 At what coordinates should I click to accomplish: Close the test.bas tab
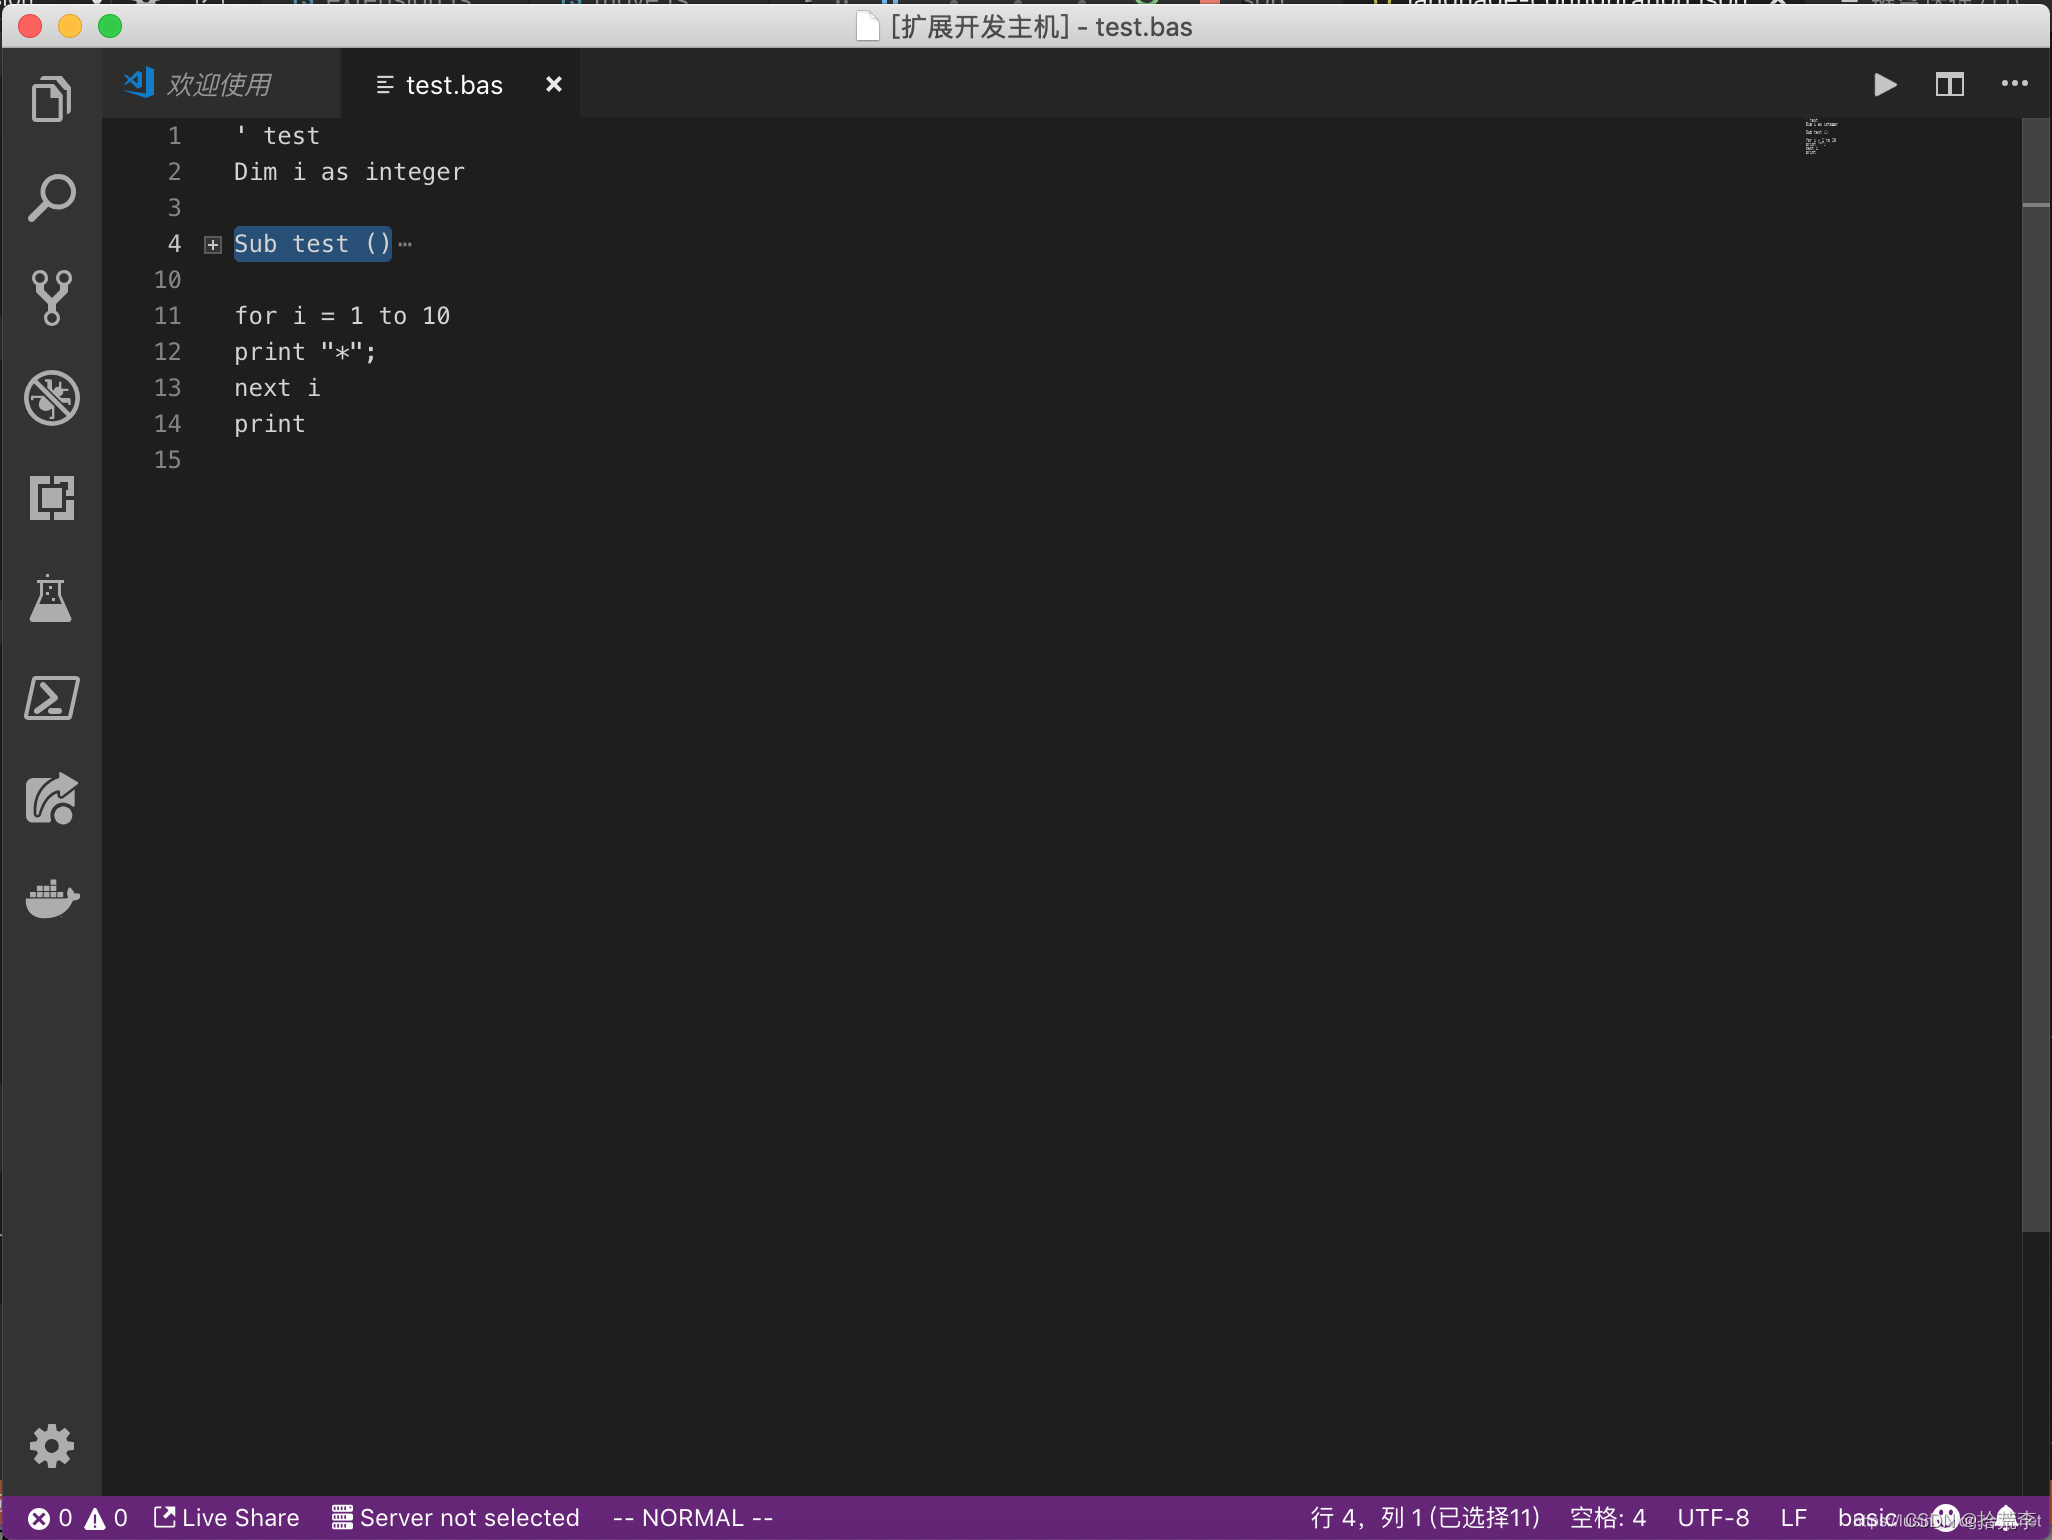coord(553,85)
